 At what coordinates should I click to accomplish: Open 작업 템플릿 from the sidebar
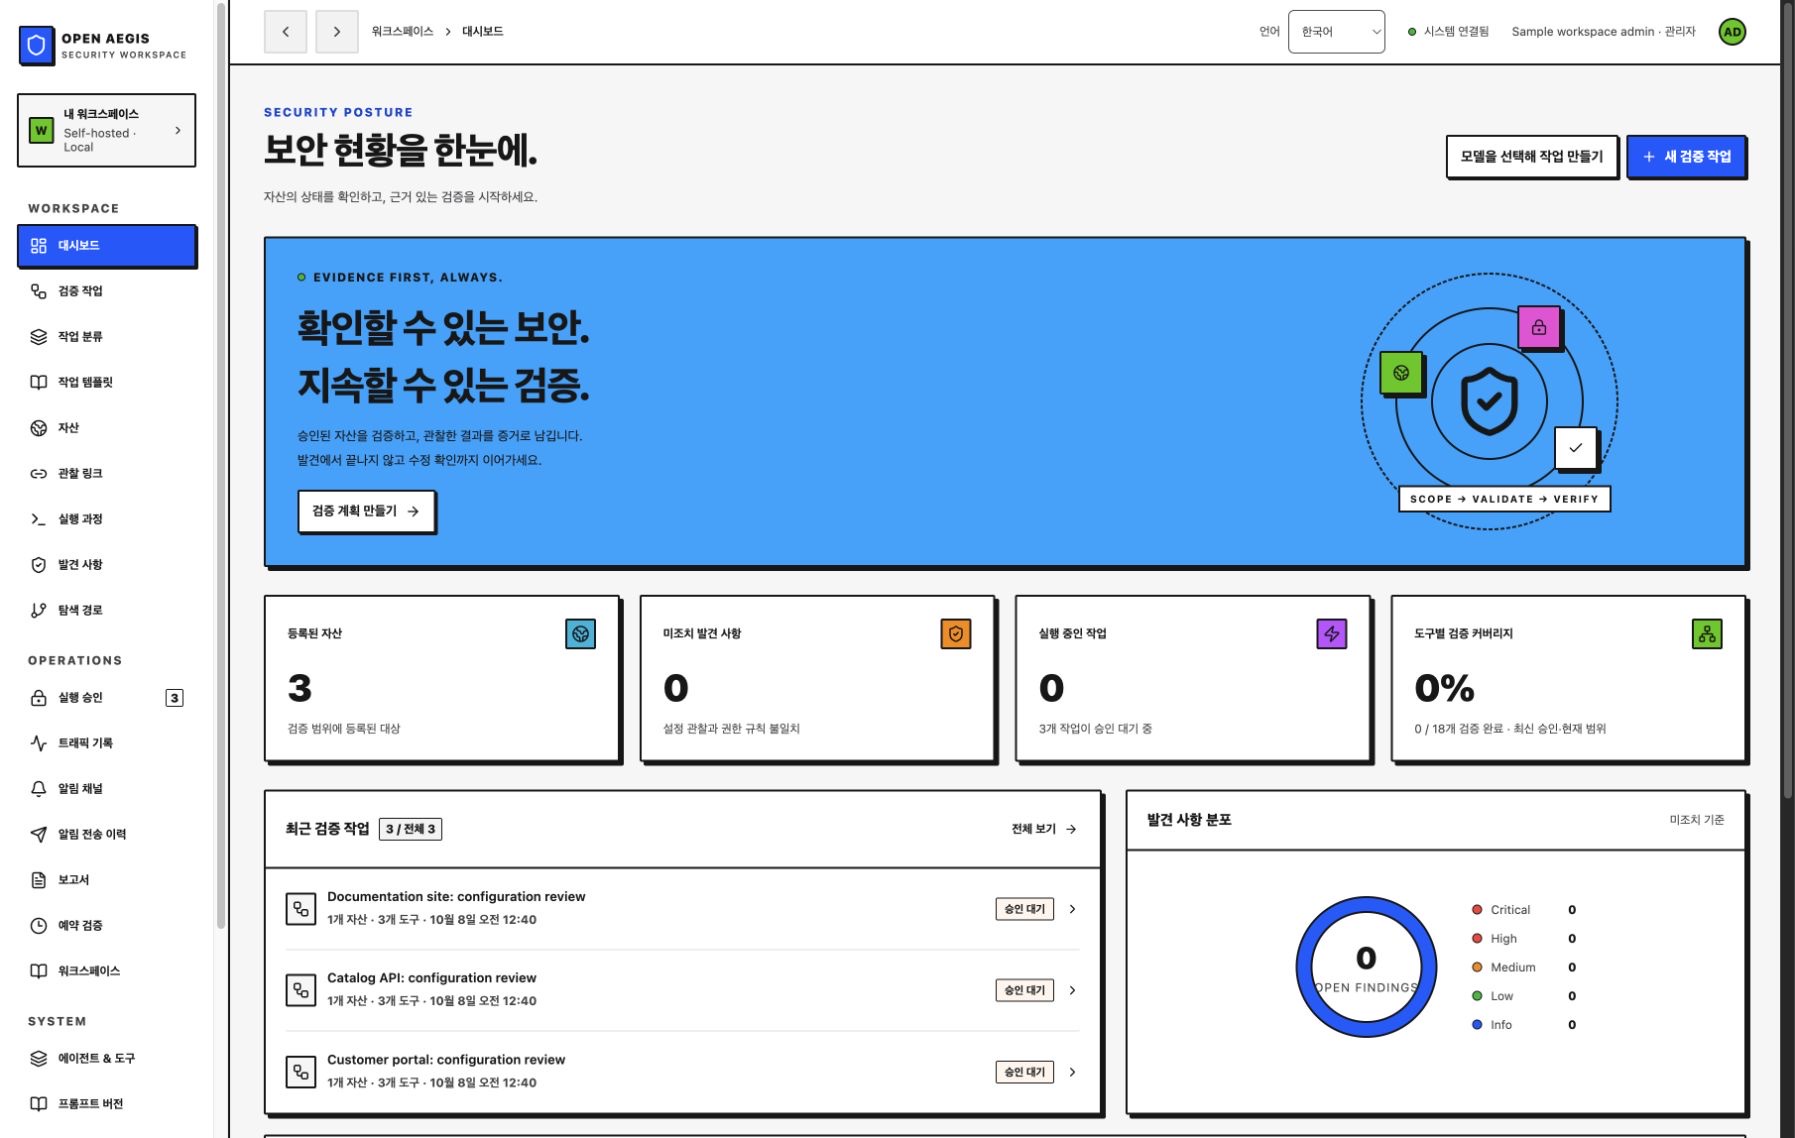(x=107, y=382)
